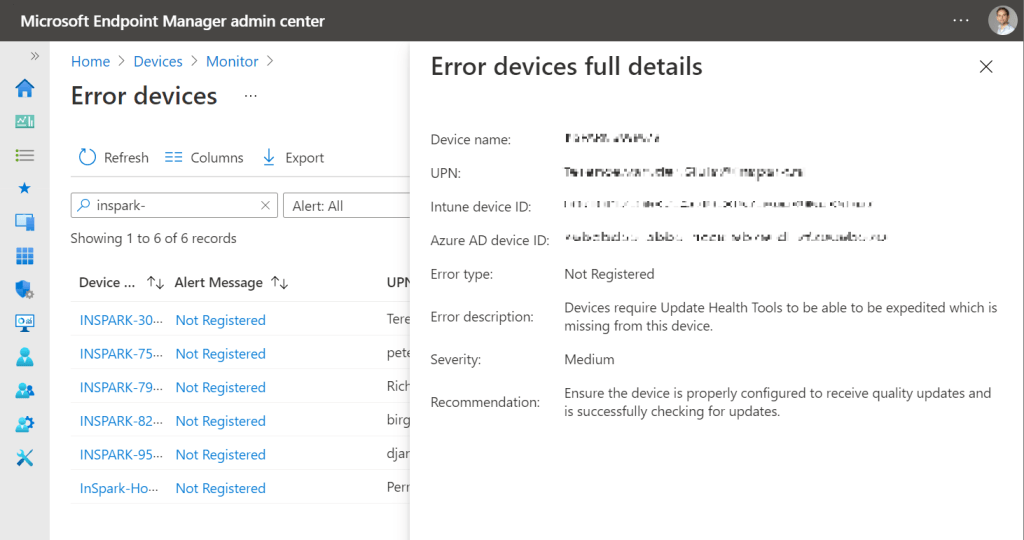
Task: Open the Columns chooser
Action: coord(204,158)
